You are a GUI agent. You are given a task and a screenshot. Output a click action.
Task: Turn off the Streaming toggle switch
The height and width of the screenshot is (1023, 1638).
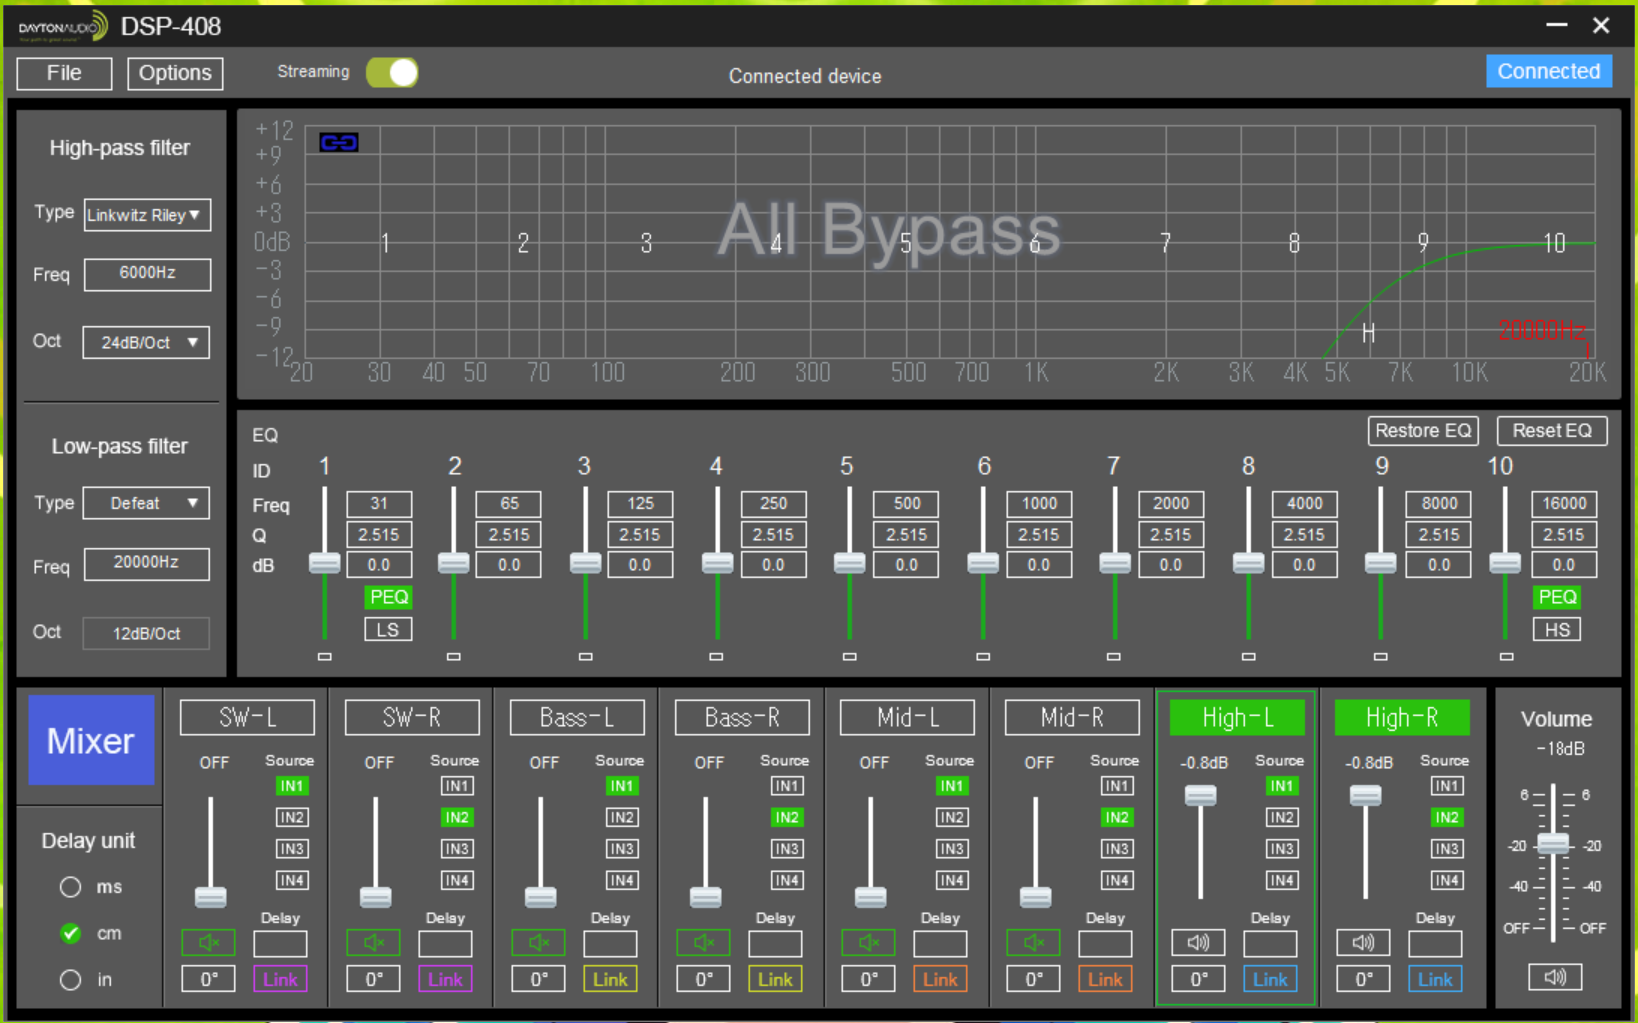(392, 73)
